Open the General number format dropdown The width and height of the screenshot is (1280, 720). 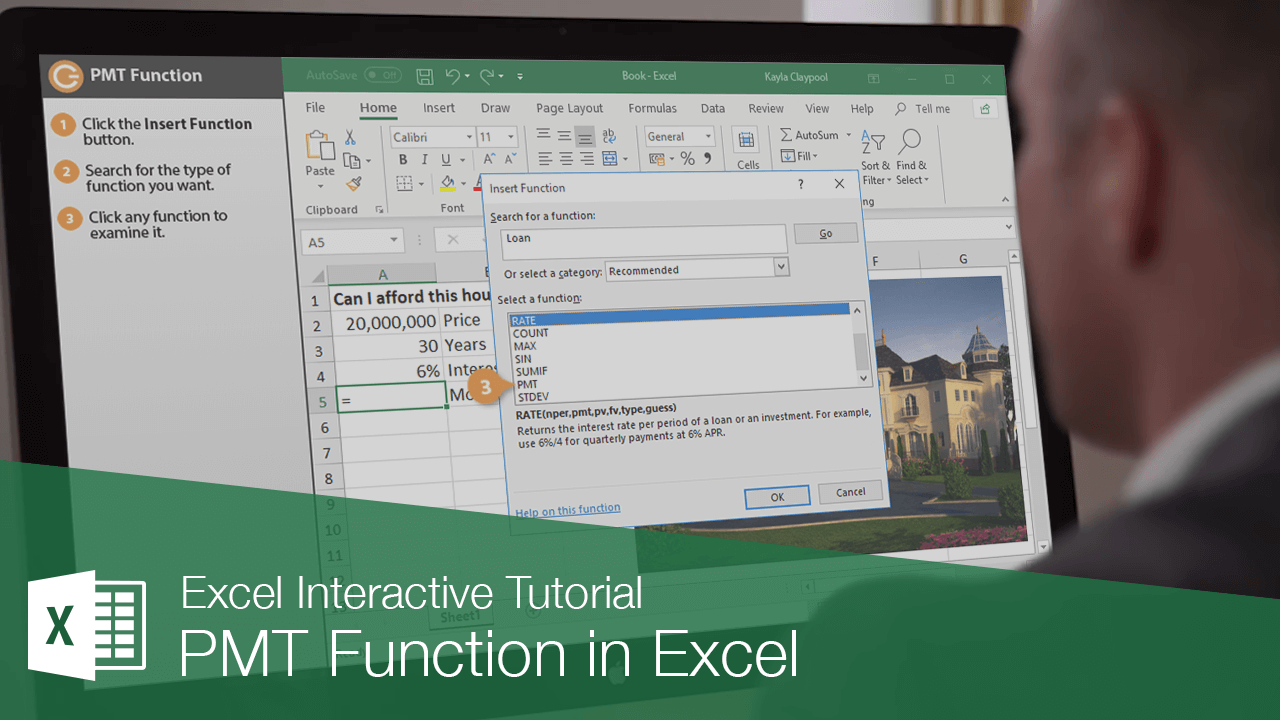[x=709, y=137]
